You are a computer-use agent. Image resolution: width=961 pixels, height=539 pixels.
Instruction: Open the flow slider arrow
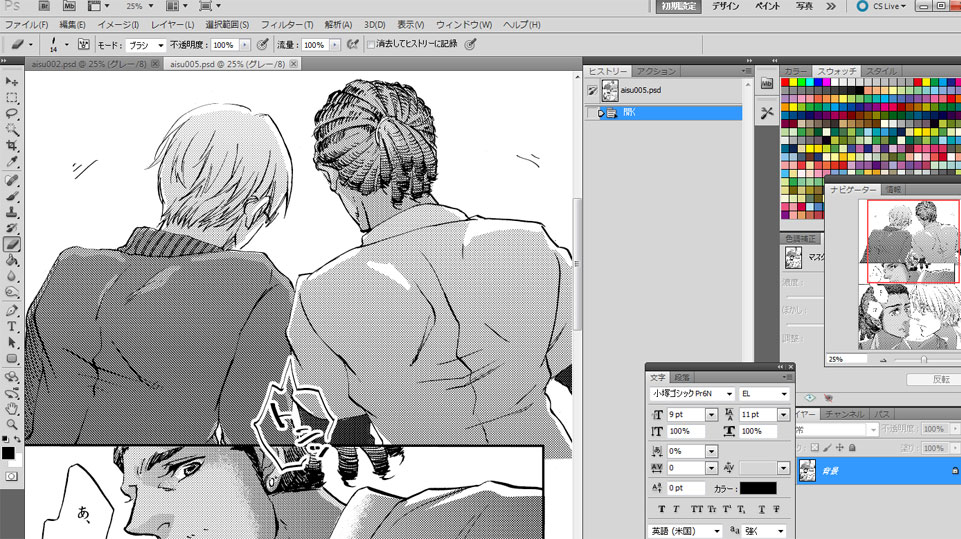click(x=335, y=45)
